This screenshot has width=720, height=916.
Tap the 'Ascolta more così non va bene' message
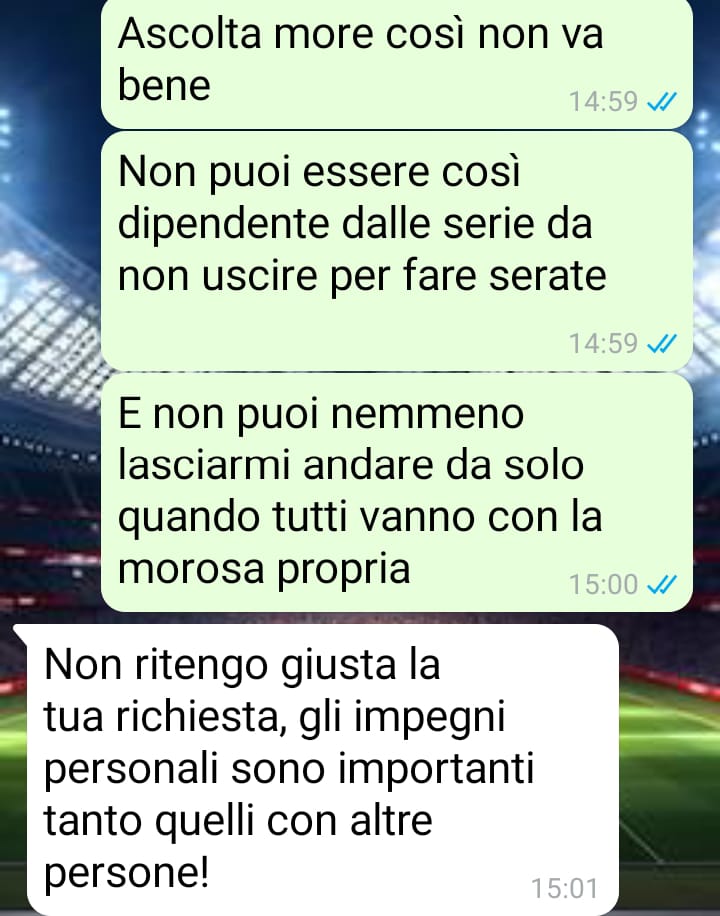397,63
